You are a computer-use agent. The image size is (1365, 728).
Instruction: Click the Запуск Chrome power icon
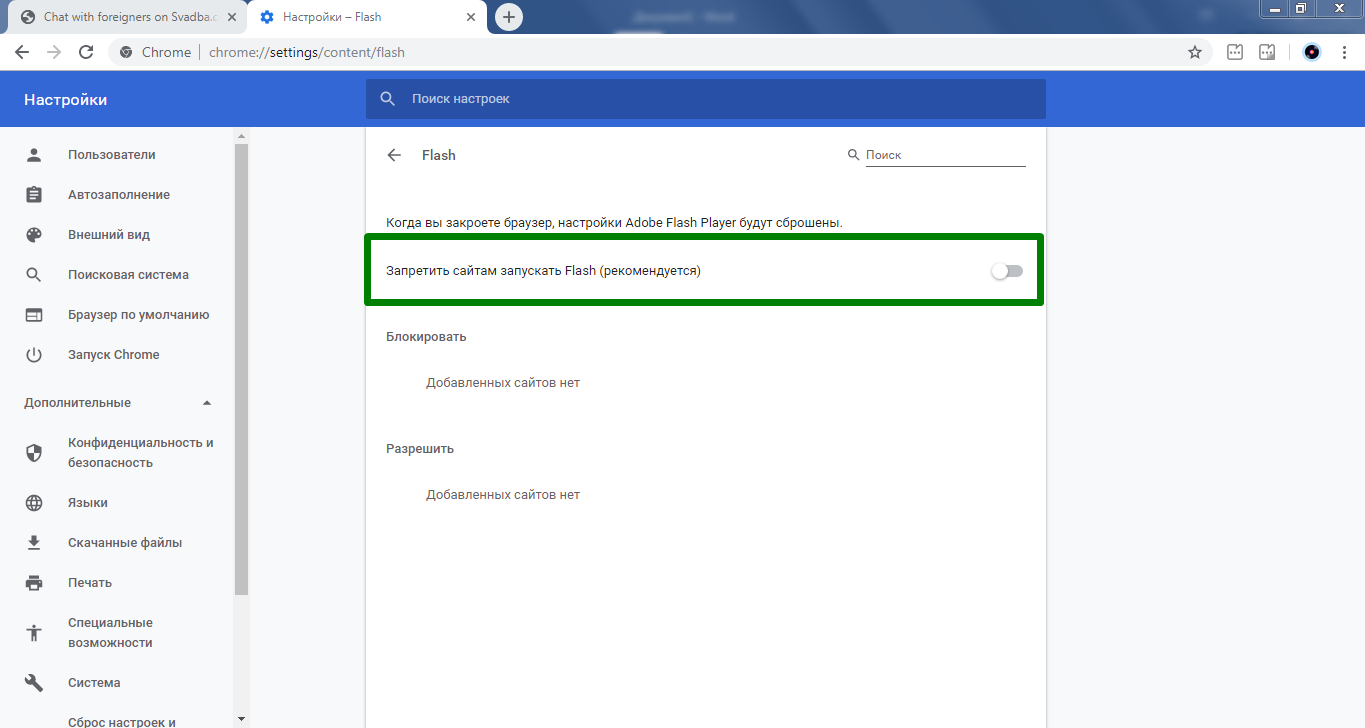[x=34, y=355]
